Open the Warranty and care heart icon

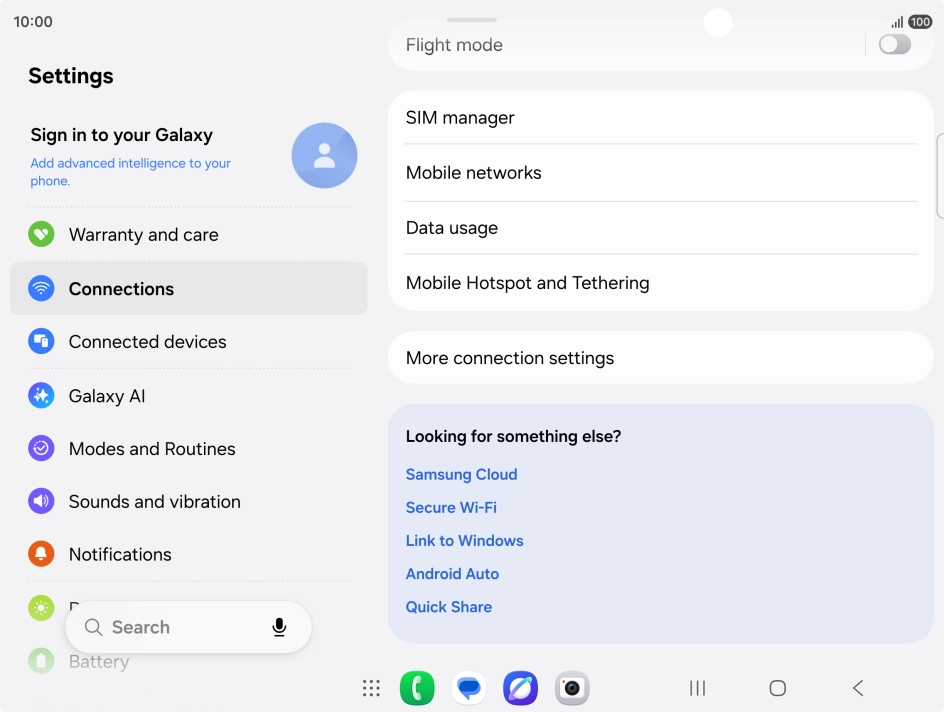(x=41, y=234)
